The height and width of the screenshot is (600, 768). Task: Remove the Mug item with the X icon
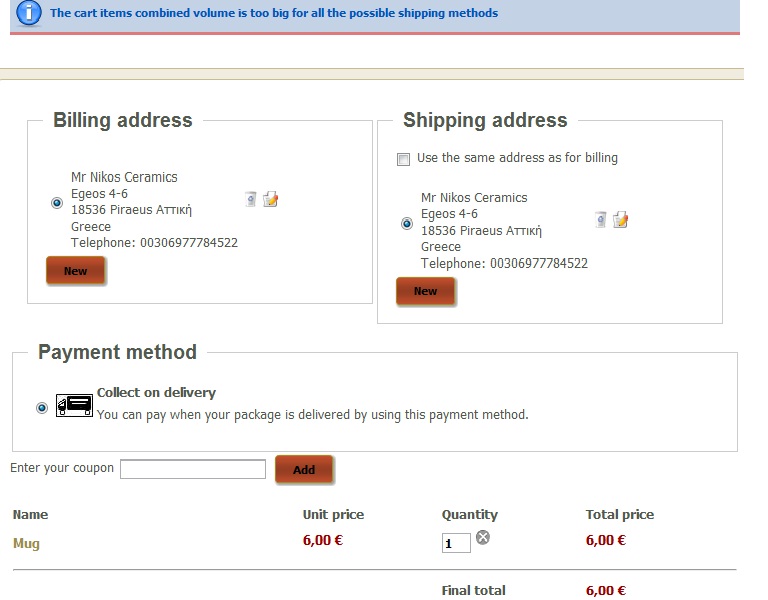click(x=483, y=537)
